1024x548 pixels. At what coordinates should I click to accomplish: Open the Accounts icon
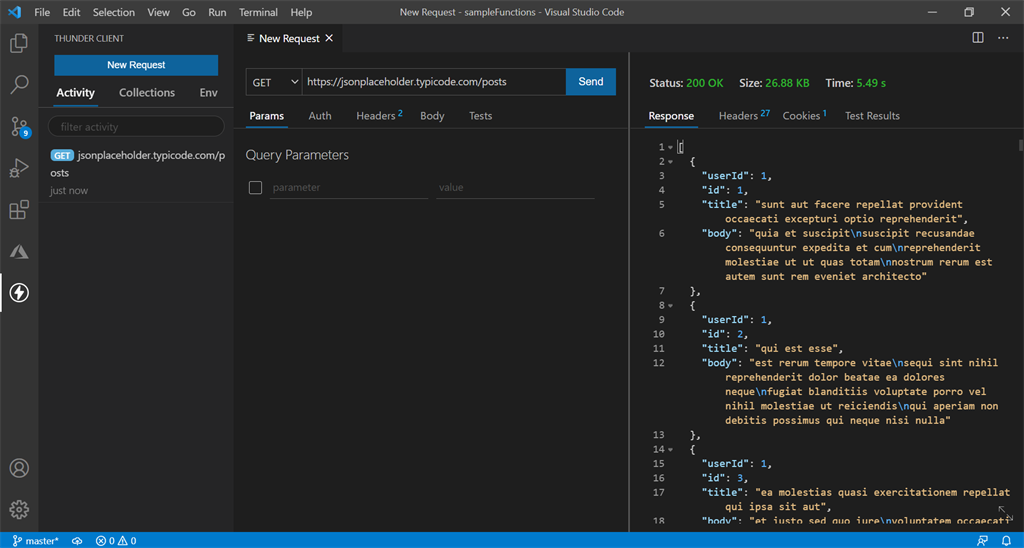[x=19, y=468]
